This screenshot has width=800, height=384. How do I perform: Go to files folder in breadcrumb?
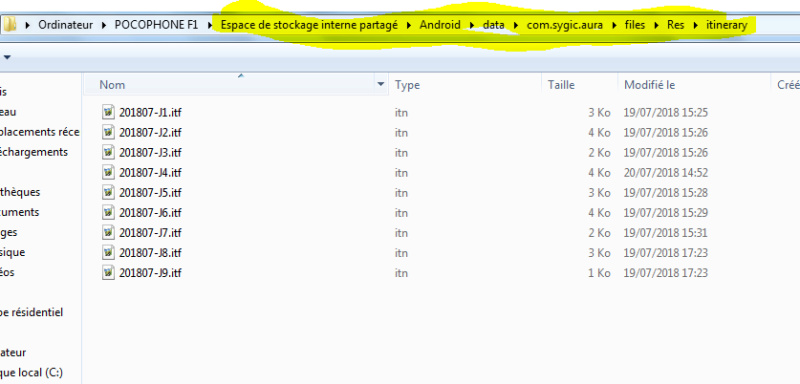pyautogui.click(x=635, y=25)
